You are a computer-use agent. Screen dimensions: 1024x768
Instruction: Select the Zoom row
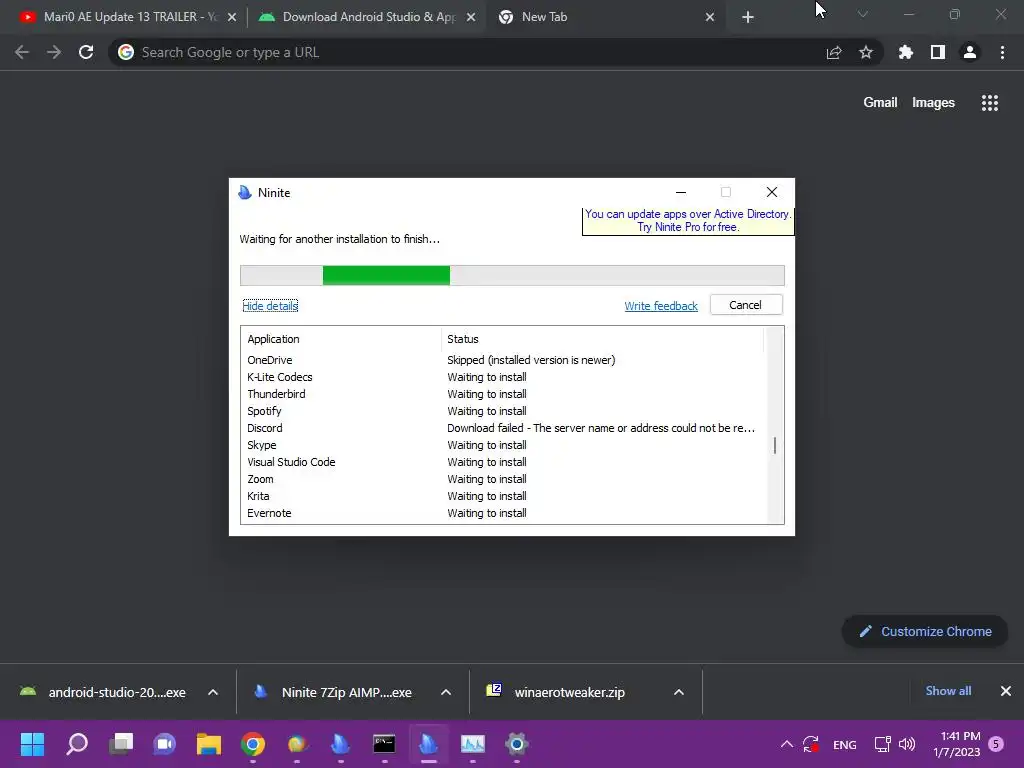[x=503, y=479]
